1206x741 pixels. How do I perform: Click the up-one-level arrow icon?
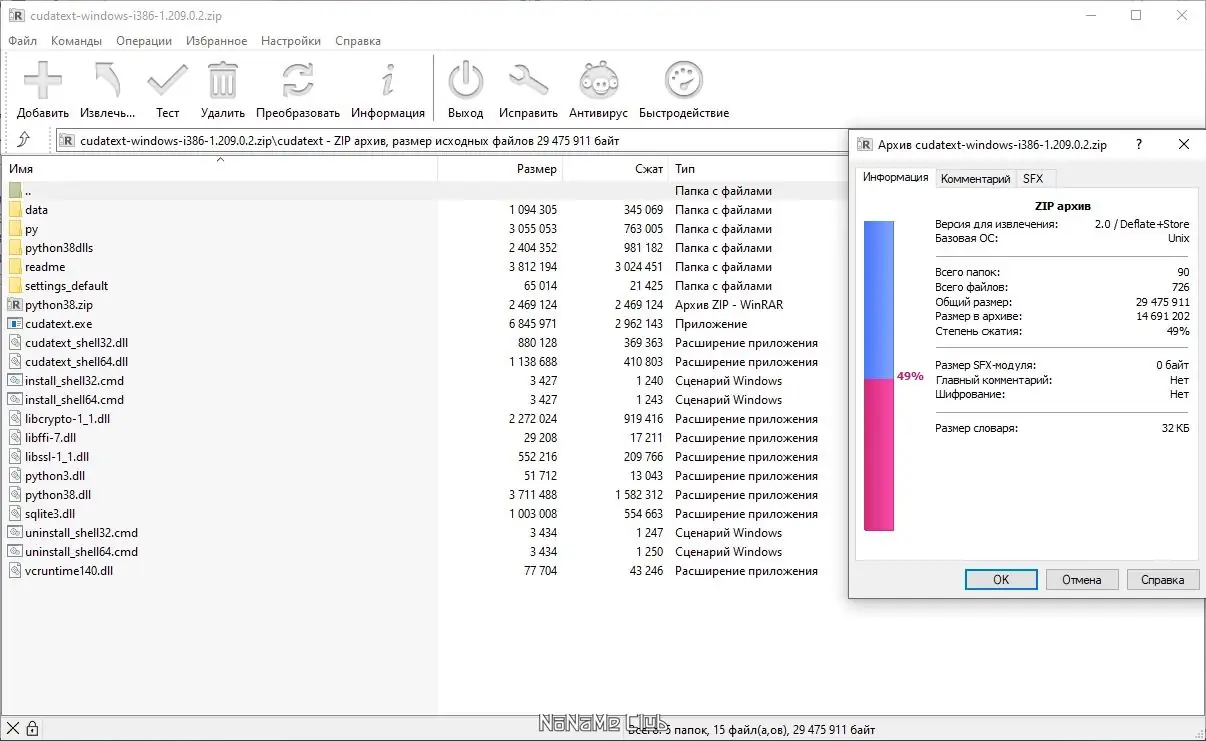(24, 140)
